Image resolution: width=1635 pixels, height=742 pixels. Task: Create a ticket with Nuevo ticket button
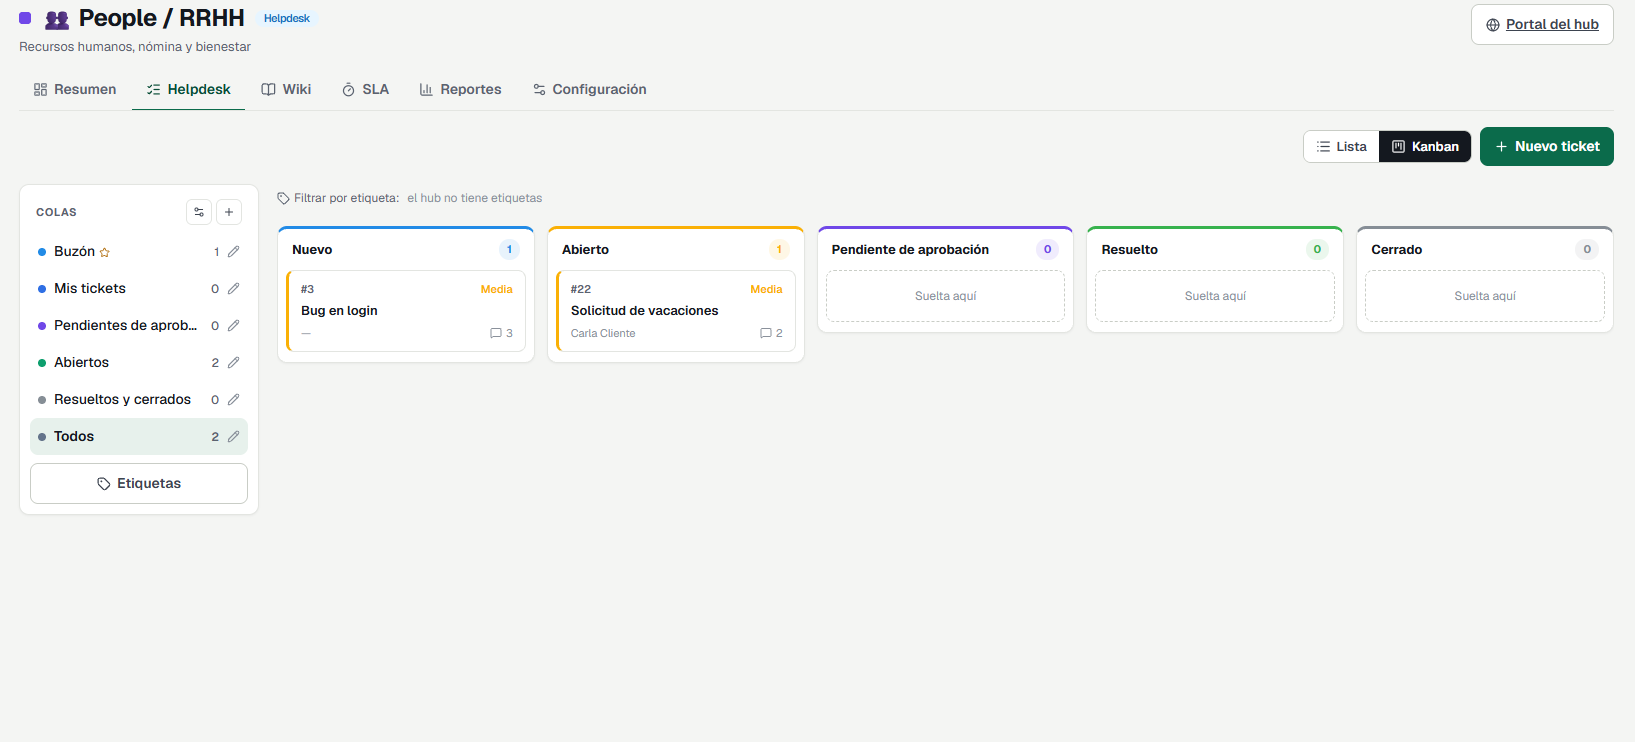coord(1547,147)
